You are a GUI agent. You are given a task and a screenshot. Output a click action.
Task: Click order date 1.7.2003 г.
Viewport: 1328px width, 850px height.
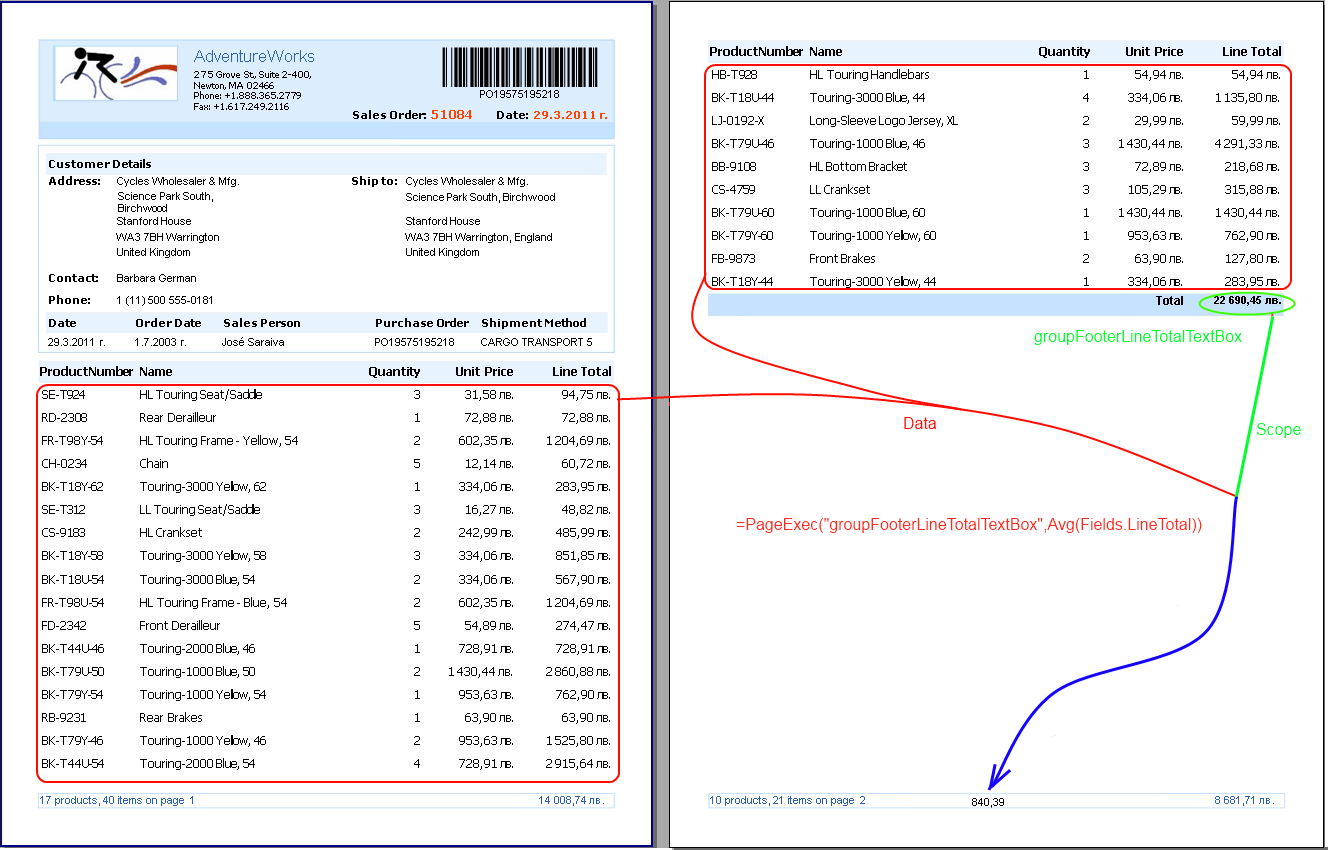[x=161, y=342]
